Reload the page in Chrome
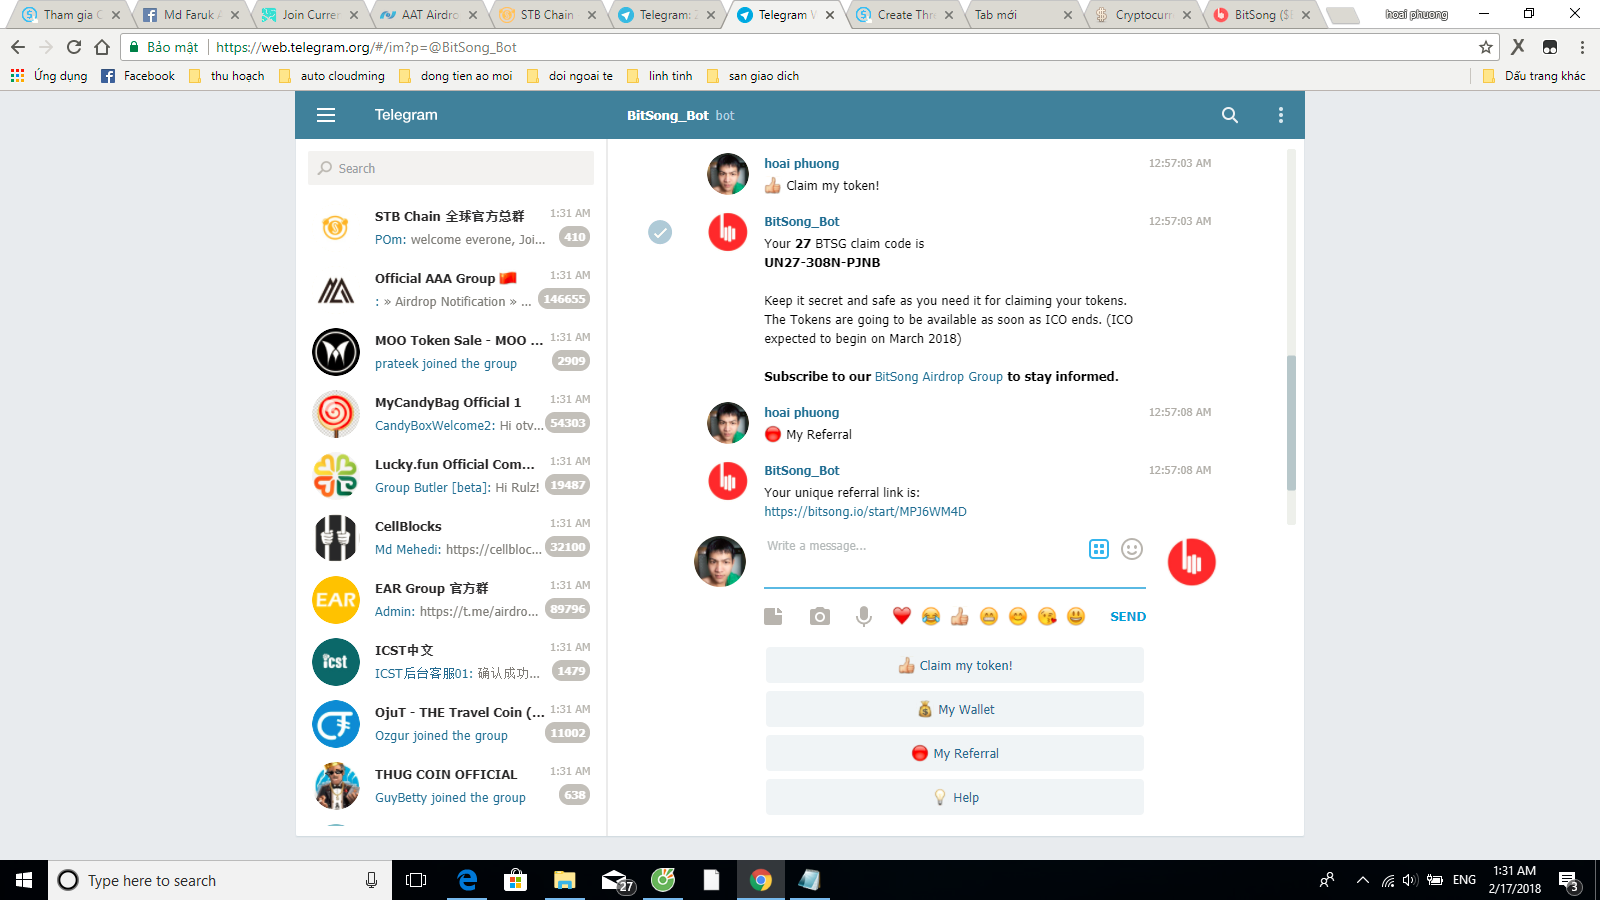This screenshot has width=1600, height=900. point(74,47)
